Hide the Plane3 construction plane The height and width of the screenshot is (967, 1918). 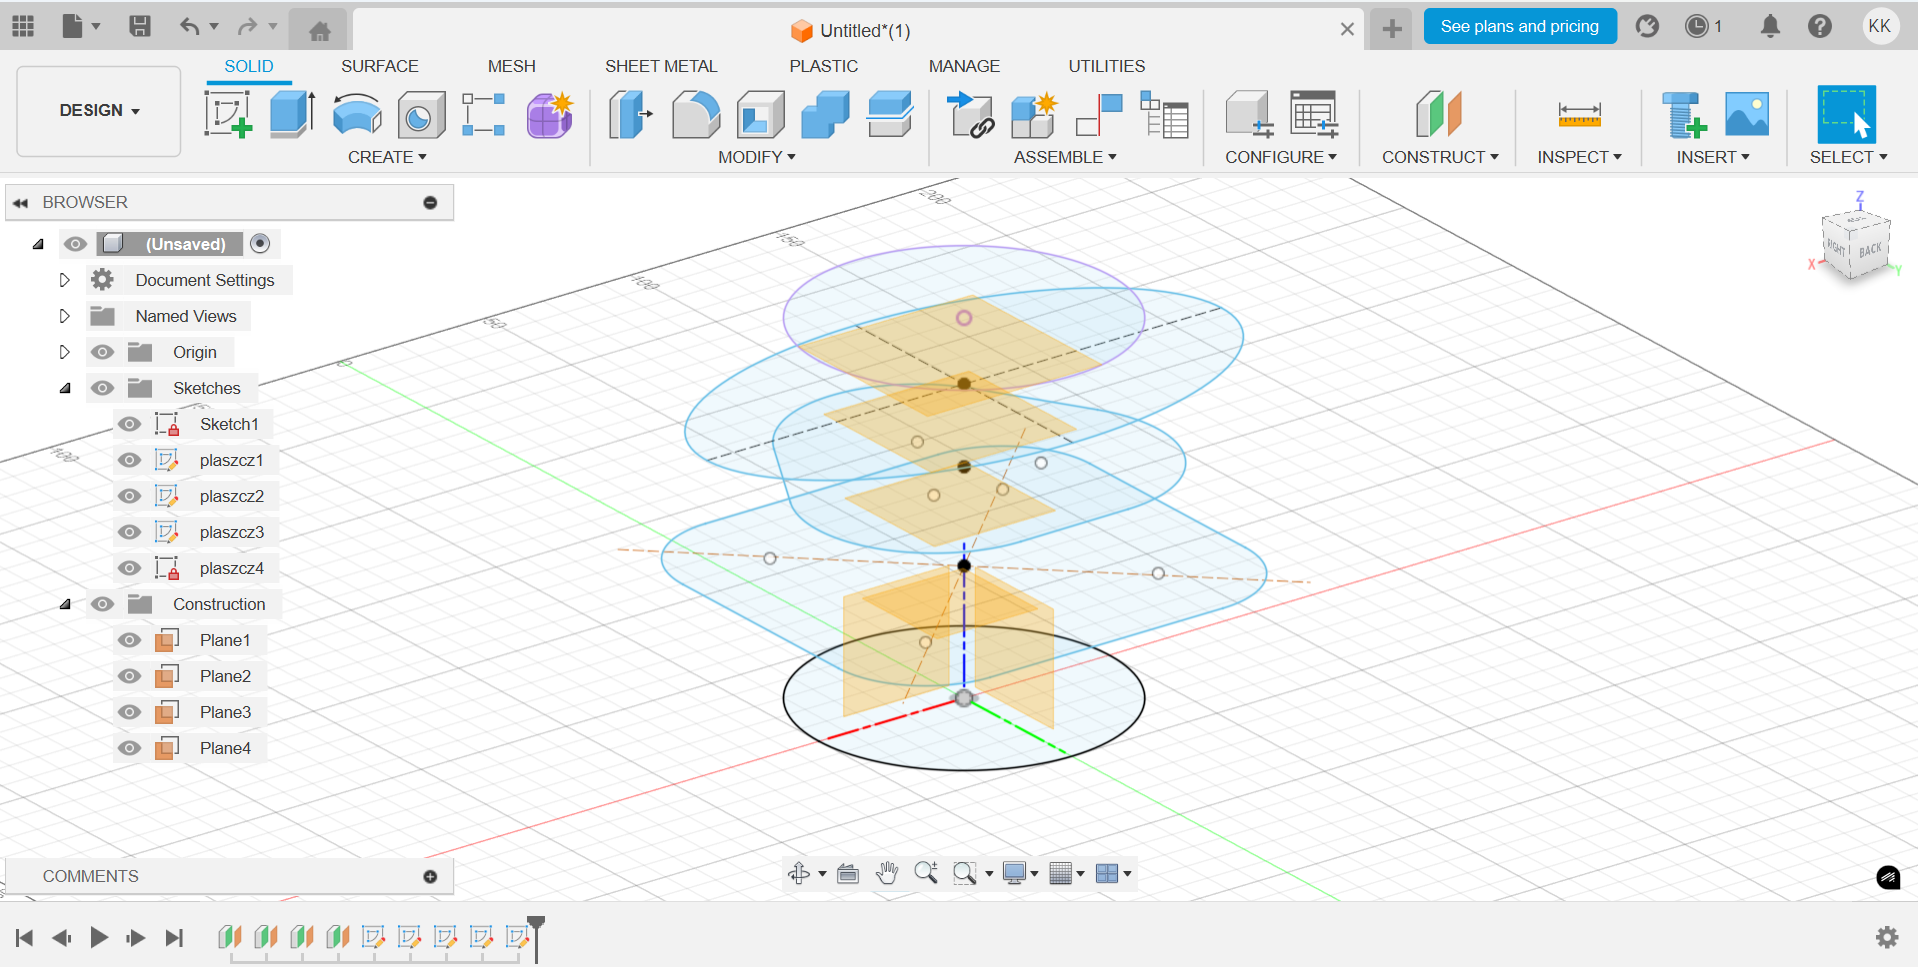tap(129, 712)
